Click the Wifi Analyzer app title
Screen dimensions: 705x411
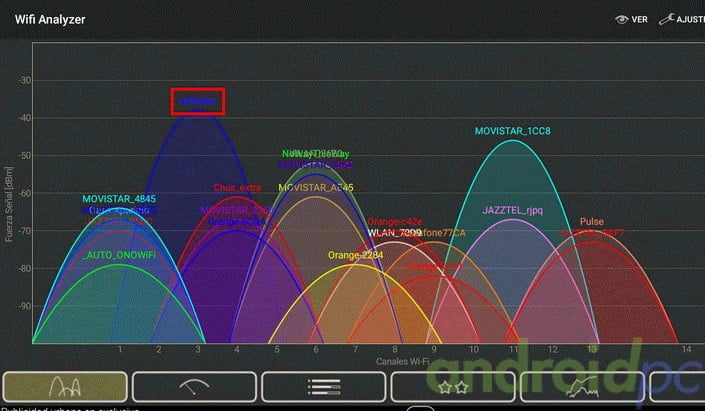coord(50,19)
